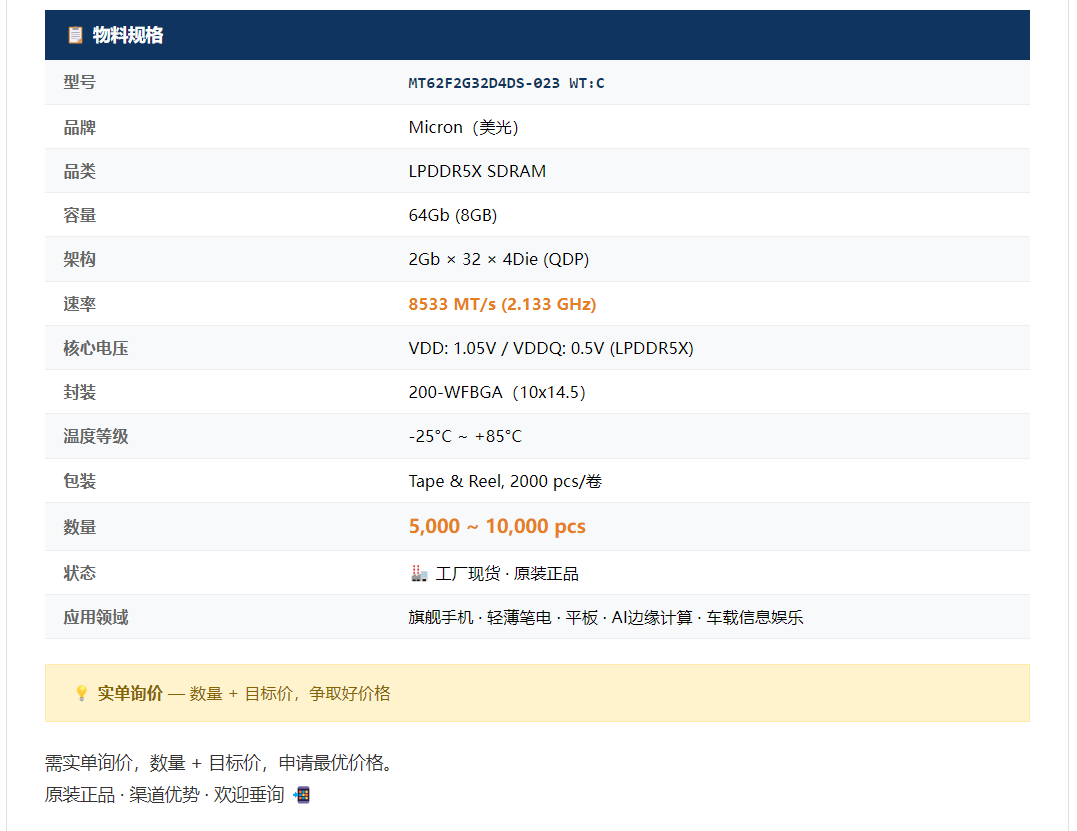Click the 数量 row label

[80, 527]
